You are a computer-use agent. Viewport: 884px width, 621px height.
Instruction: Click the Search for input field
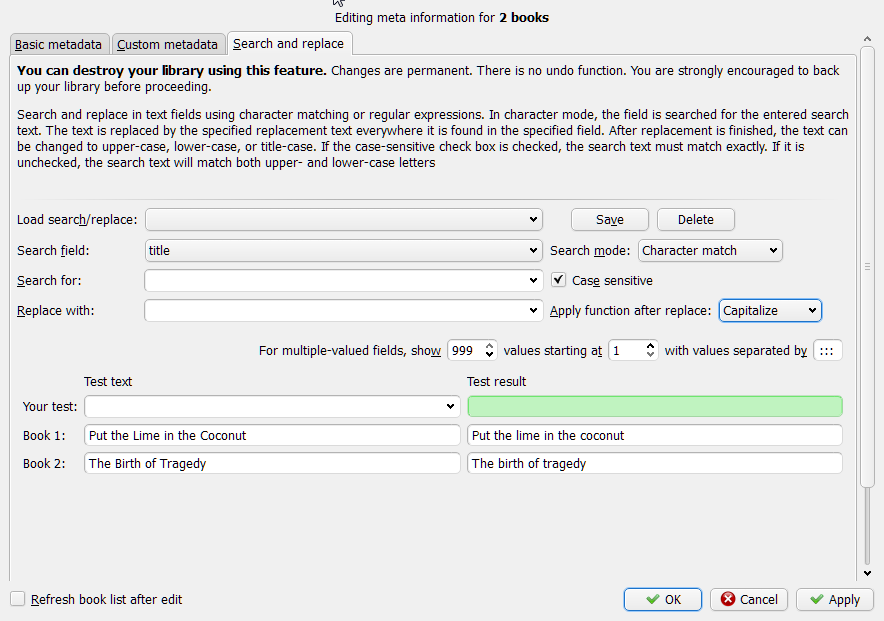click(x=335, y=281)
